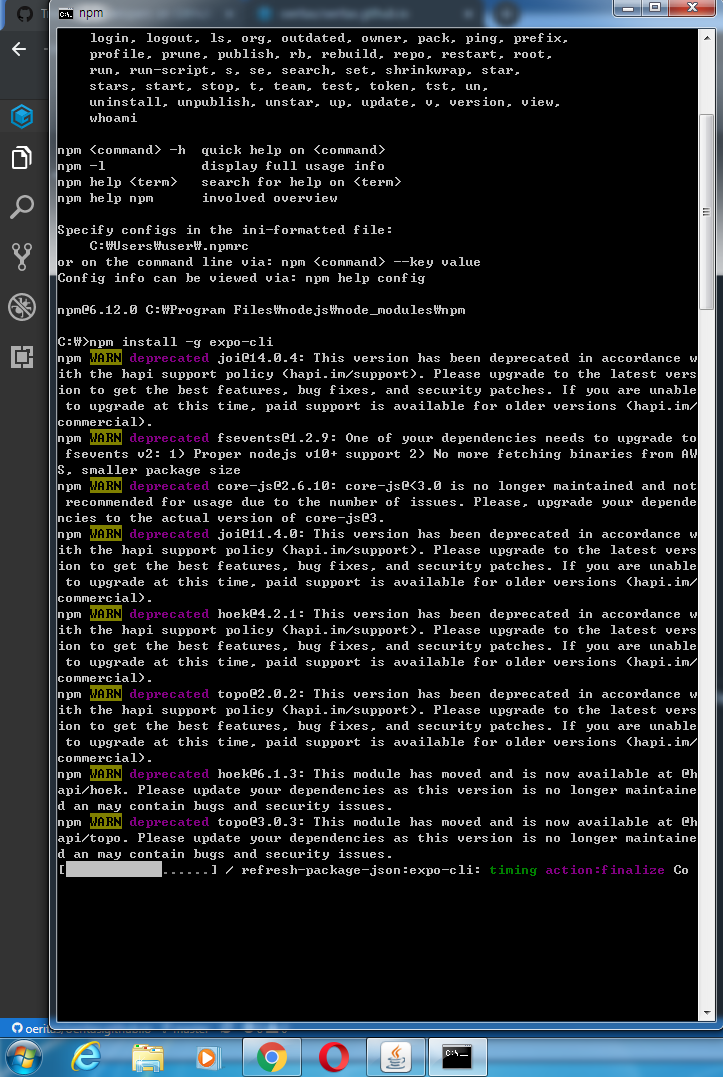723x1077 pixels.
Task: Click the 'topo@3.0.3' warning text
Action: (377, 838)
